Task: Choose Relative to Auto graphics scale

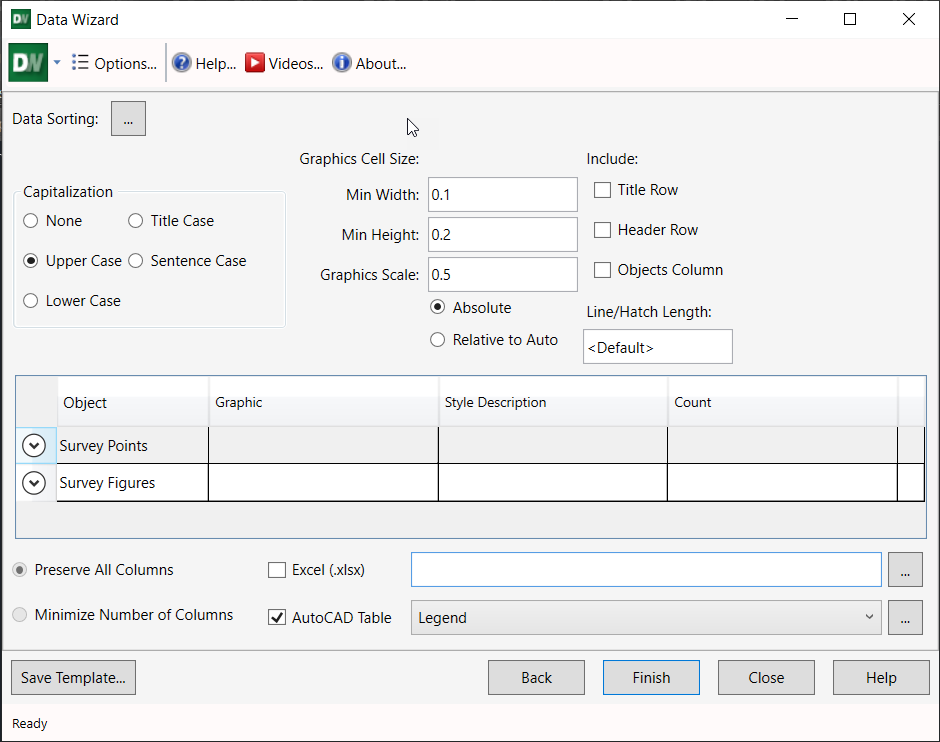Action: click(437, 340)
